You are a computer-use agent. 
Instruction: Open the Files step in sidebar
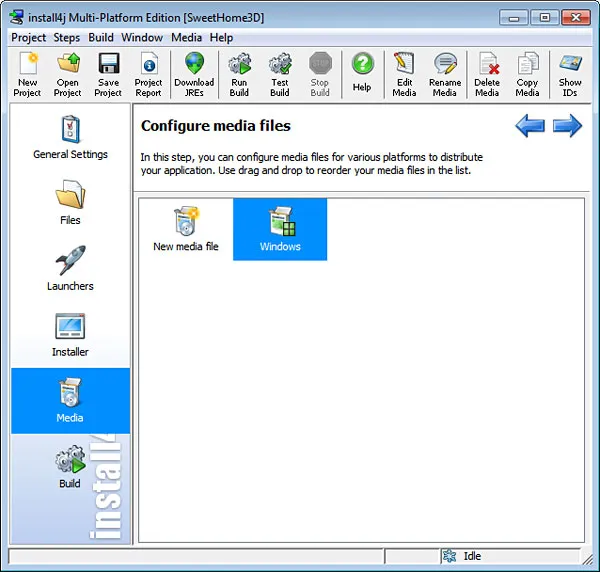70,204
